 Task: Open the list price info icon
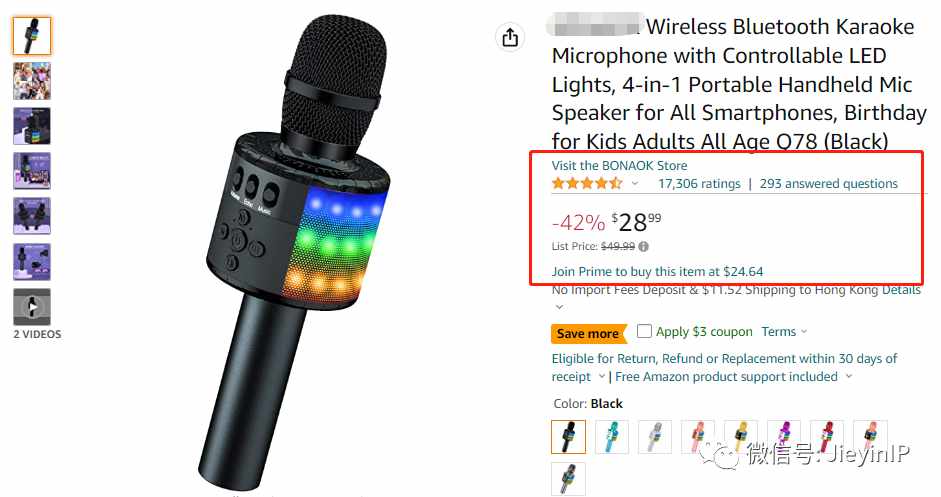[x=643, y=247]
